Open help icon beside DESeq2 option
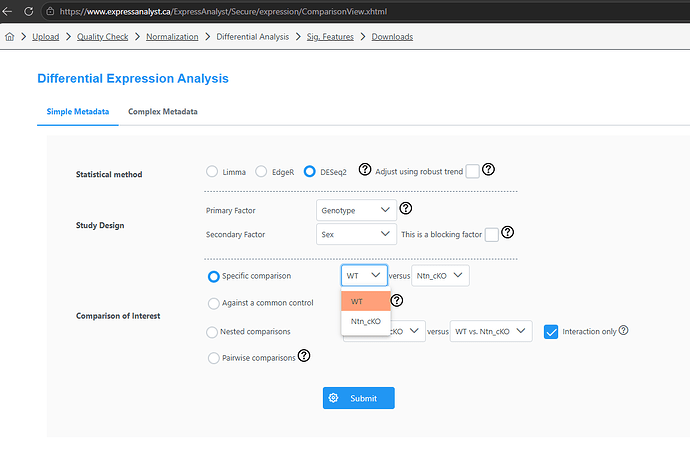 coord(365,169)
